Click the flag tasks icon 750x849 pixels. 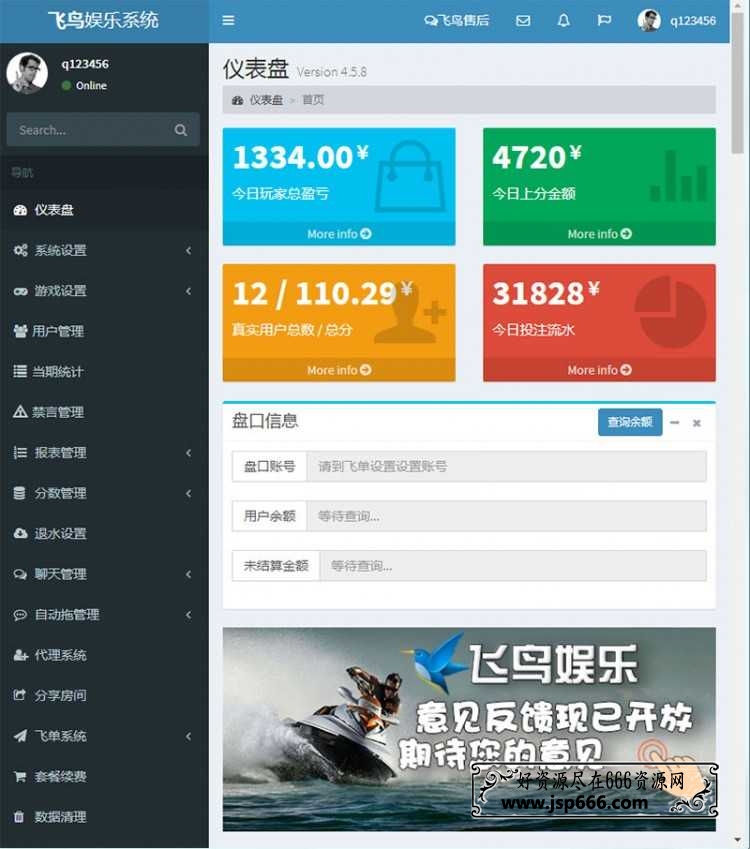tap(604, 20)
